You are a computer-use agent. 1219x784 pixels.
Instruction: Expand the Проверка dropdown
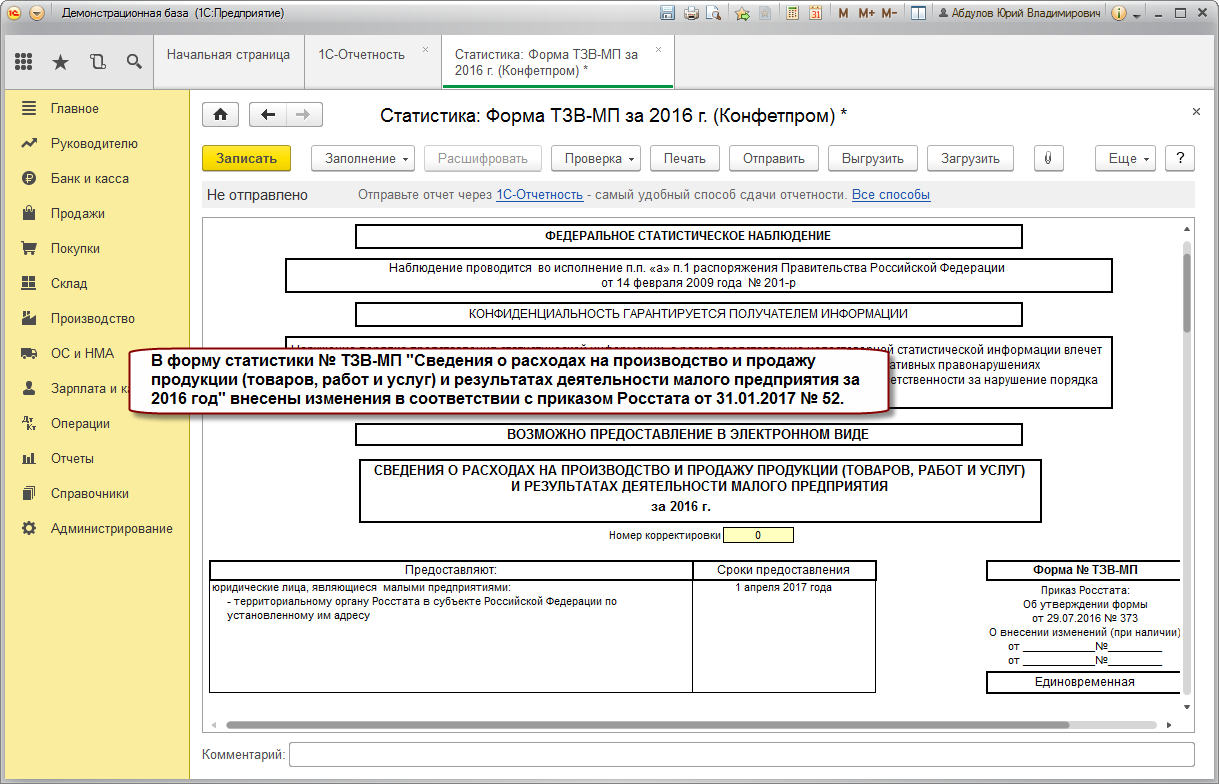point(600,158)
